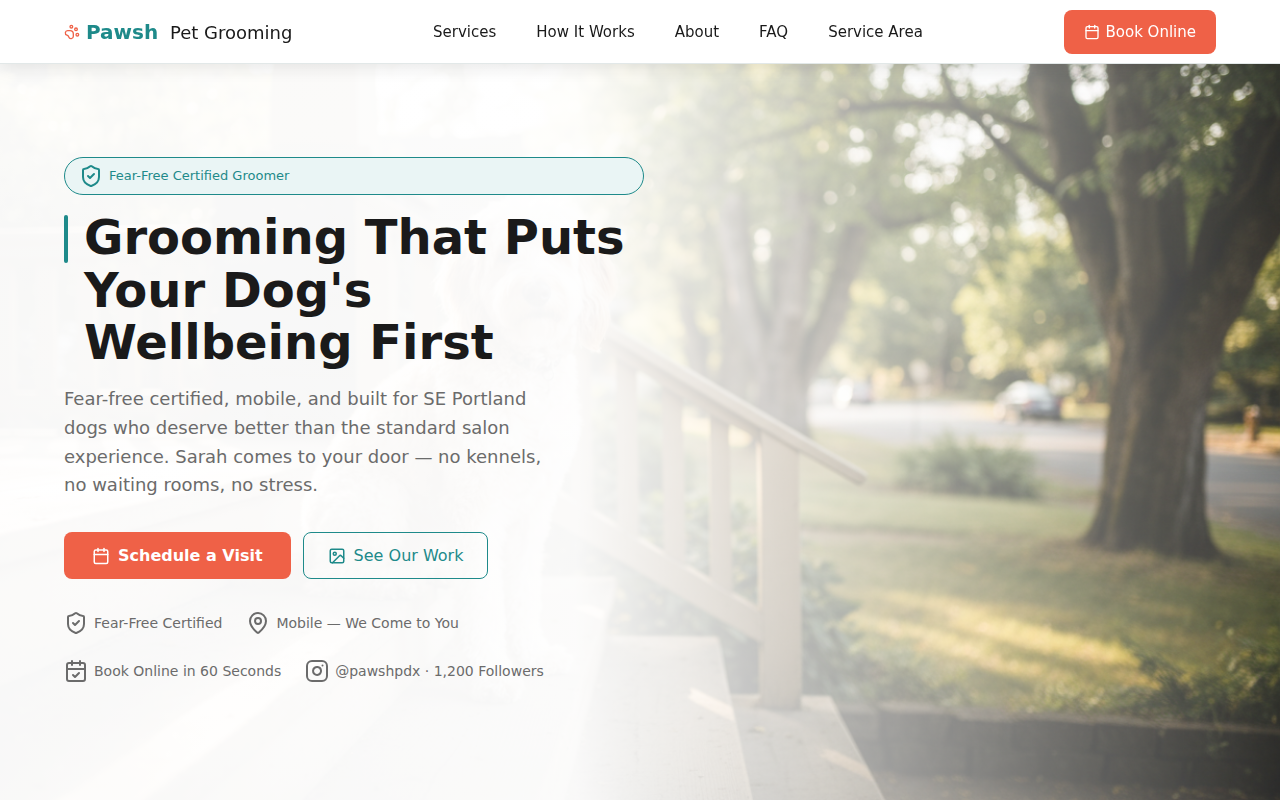Image resolution: width=1280 pixels, height=800 pixels.
Task: Click the Book Online button
Action: click(x=1140, y=32)
